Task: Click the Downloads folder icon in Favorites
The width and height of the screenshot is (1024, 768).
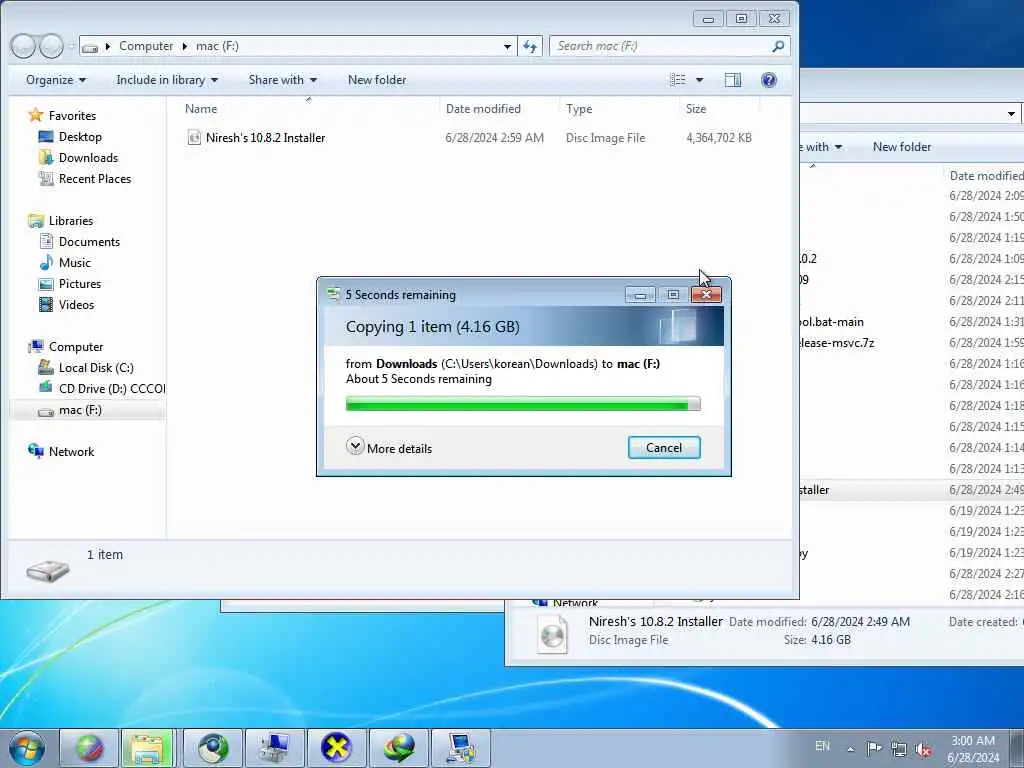Action: (46, 157)
